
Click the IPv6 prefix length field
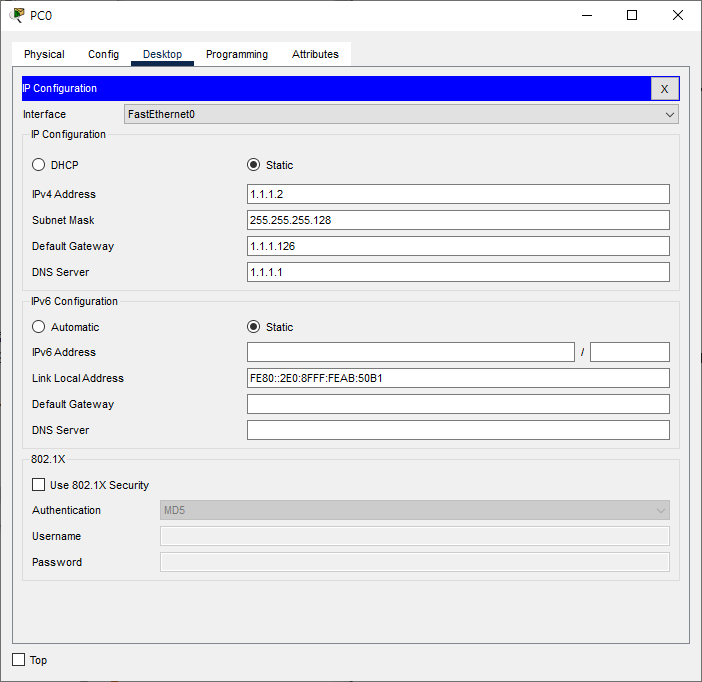pyautogui.click(x=629, y=352)
